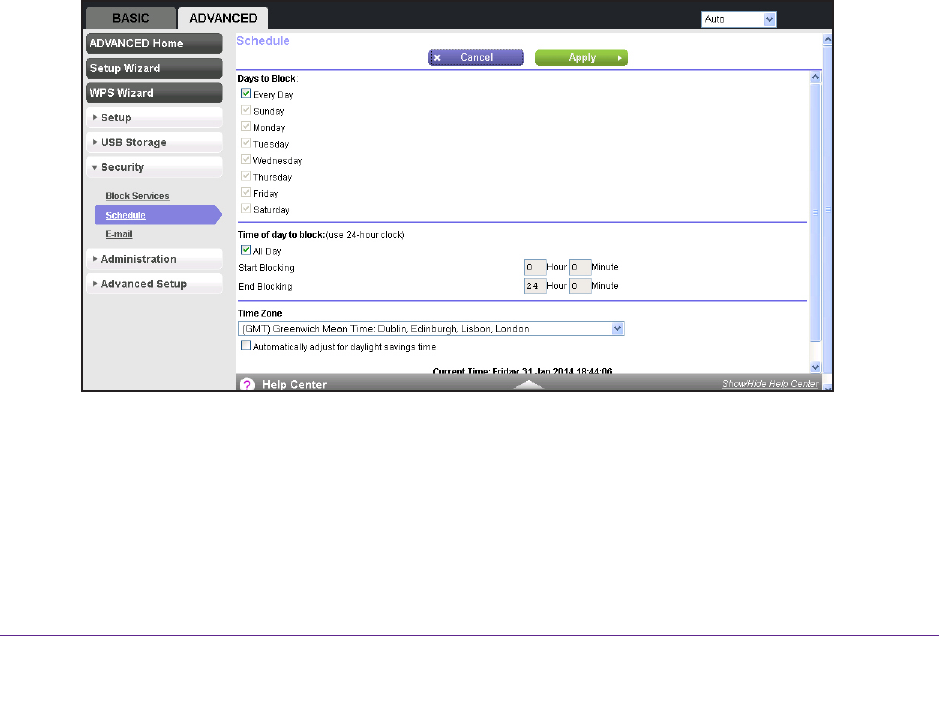
Task: Open the Block Services link
Action: (x=137, y=196)
